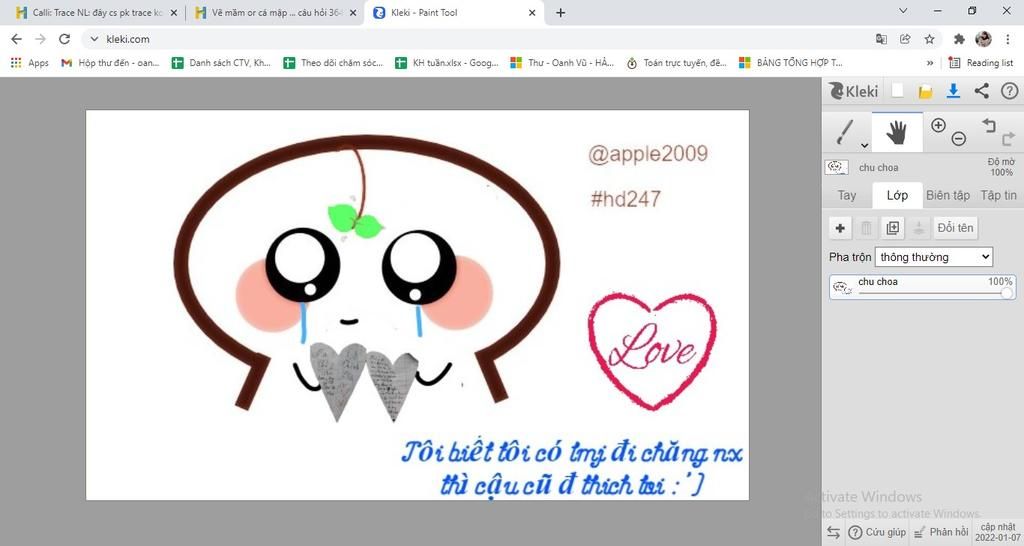The image size is (1024, 546).
Task: Open the Chrome profile avatar
Action: [983, 39]
